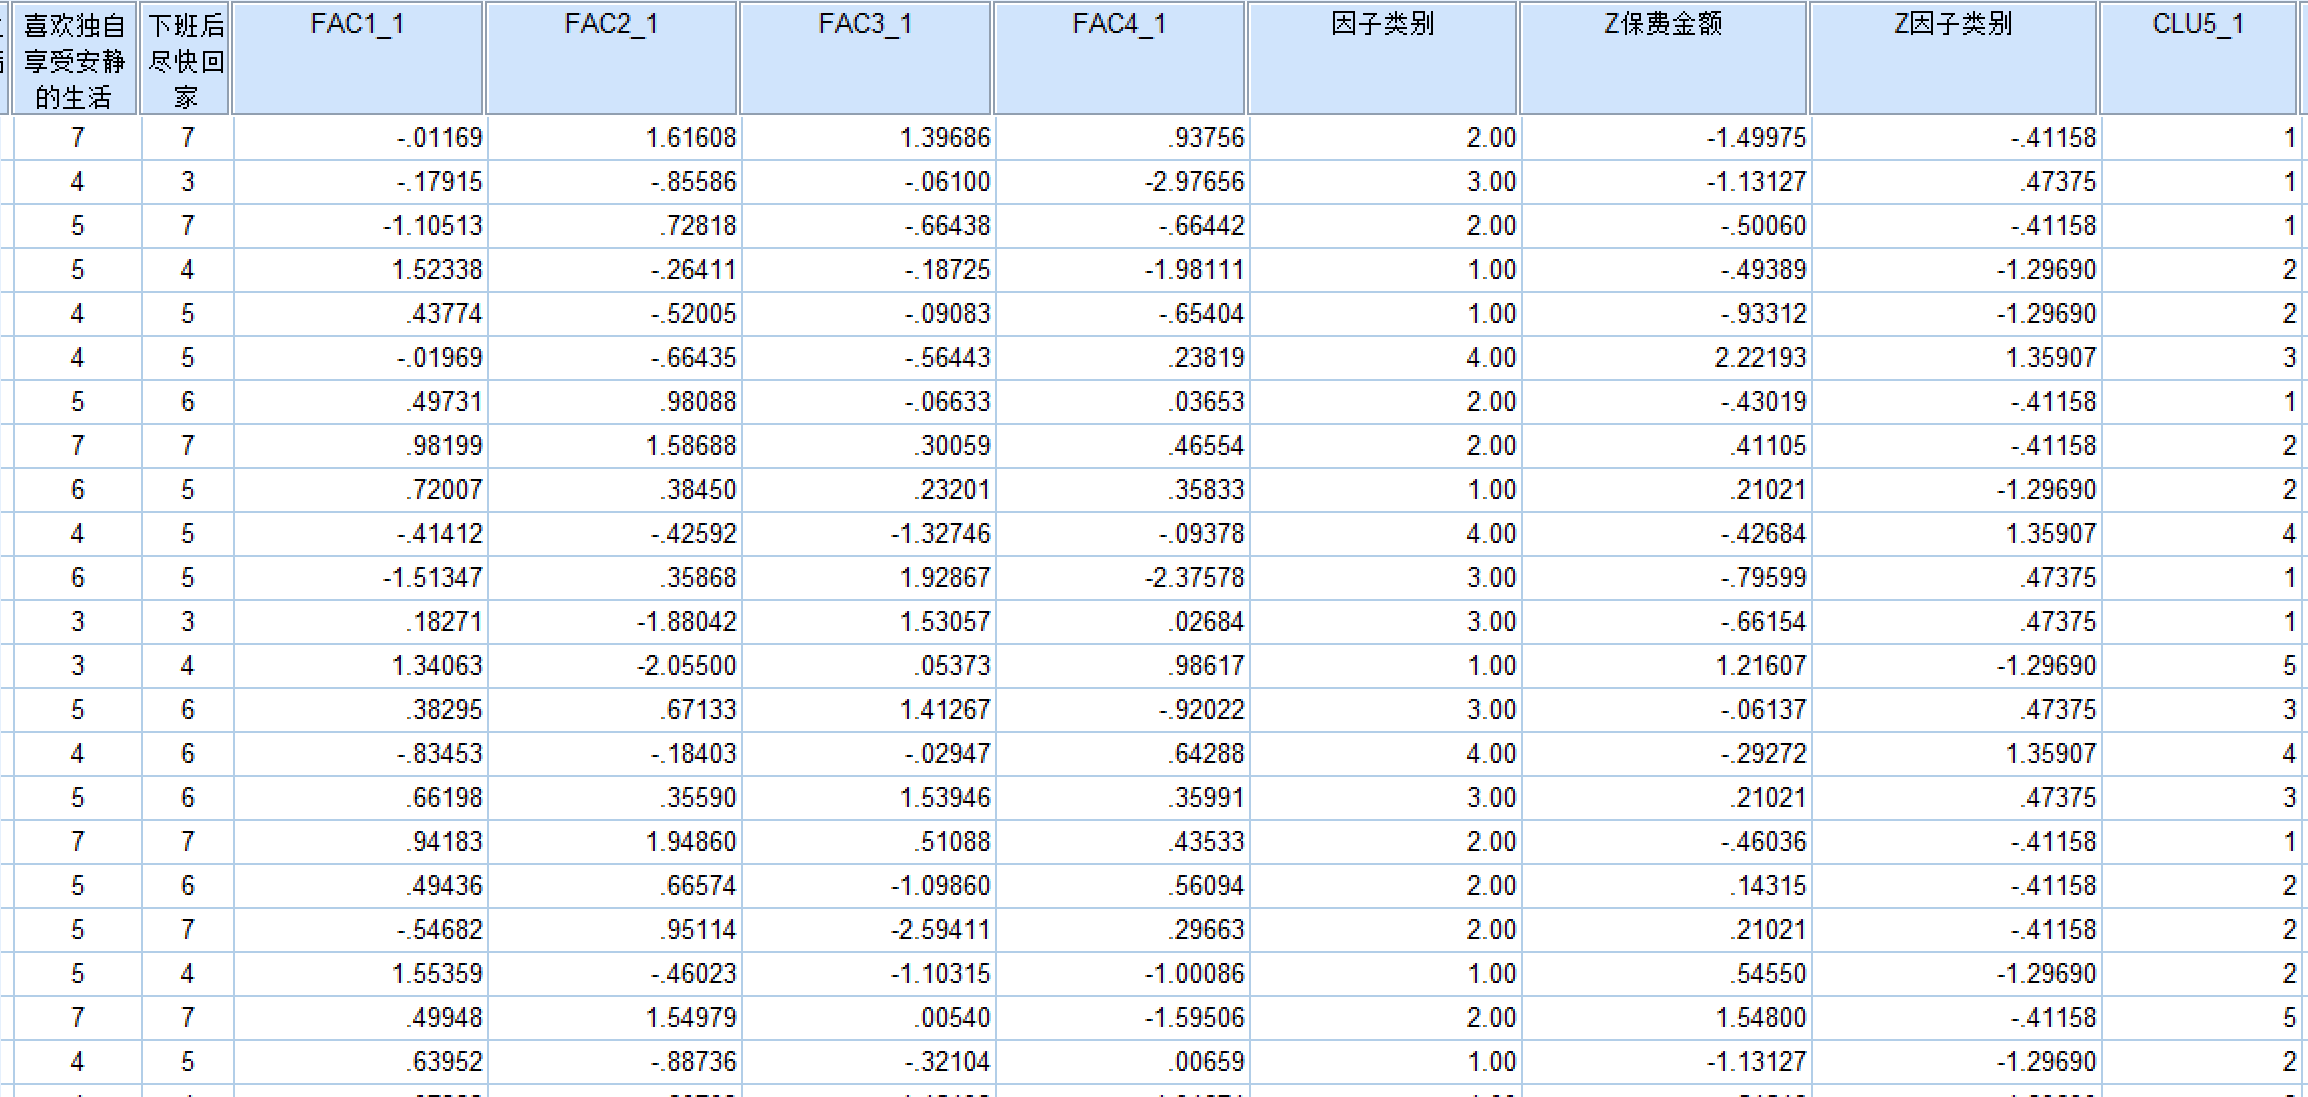
Task: Click cell value 1.52338 in FAC1_1
Action: coord(360,270)
